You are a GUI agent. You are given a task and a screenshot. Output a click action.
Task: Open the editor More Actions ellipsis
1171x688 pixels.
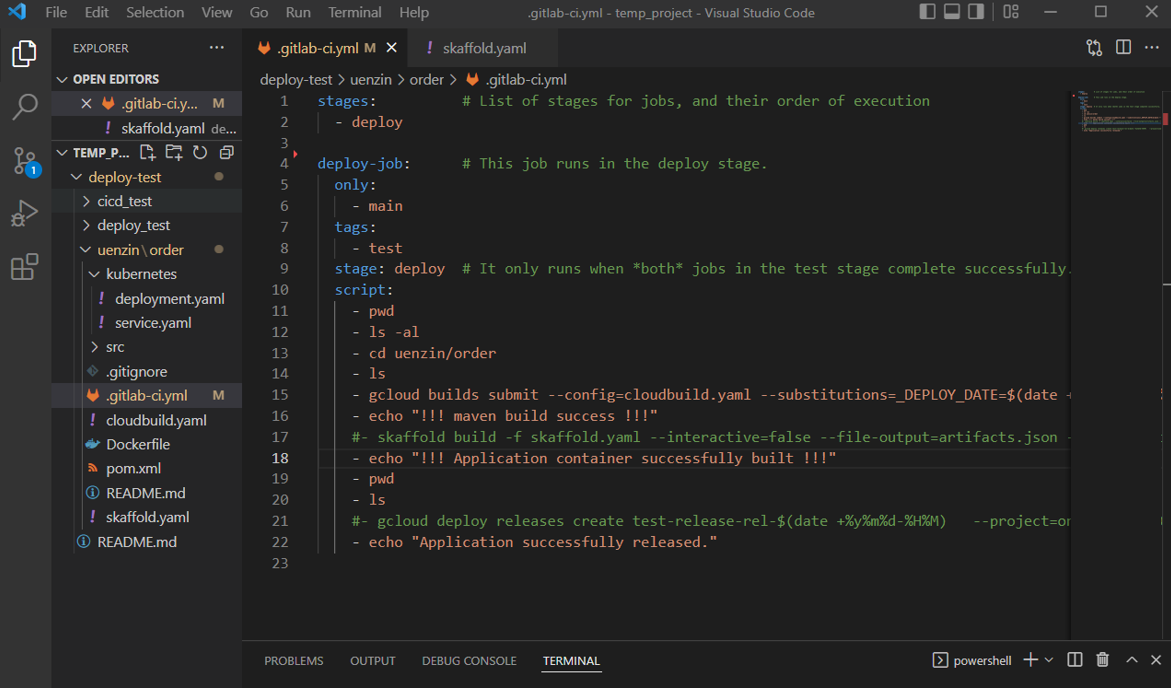(x=1152, y=47)
